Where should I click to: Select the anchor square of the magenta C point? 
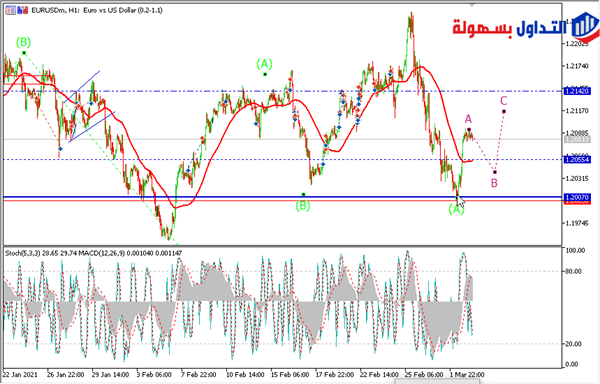click(x=504, y=112)
